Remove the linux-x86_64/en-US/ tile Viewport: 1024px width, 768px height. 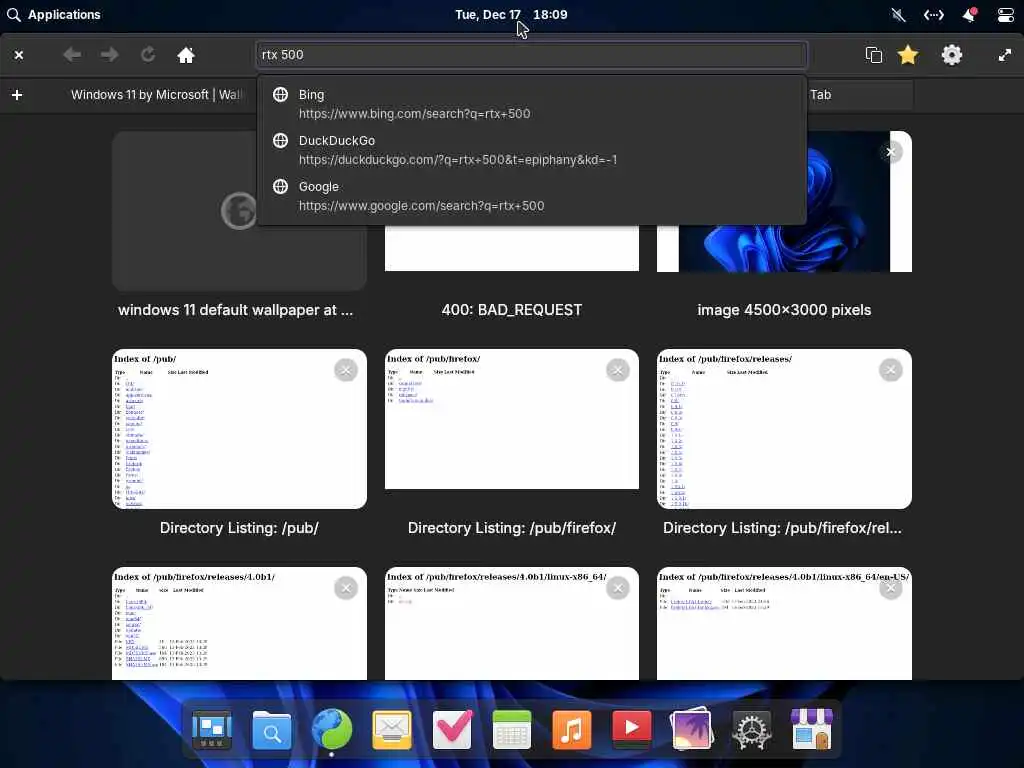(891, 588)
